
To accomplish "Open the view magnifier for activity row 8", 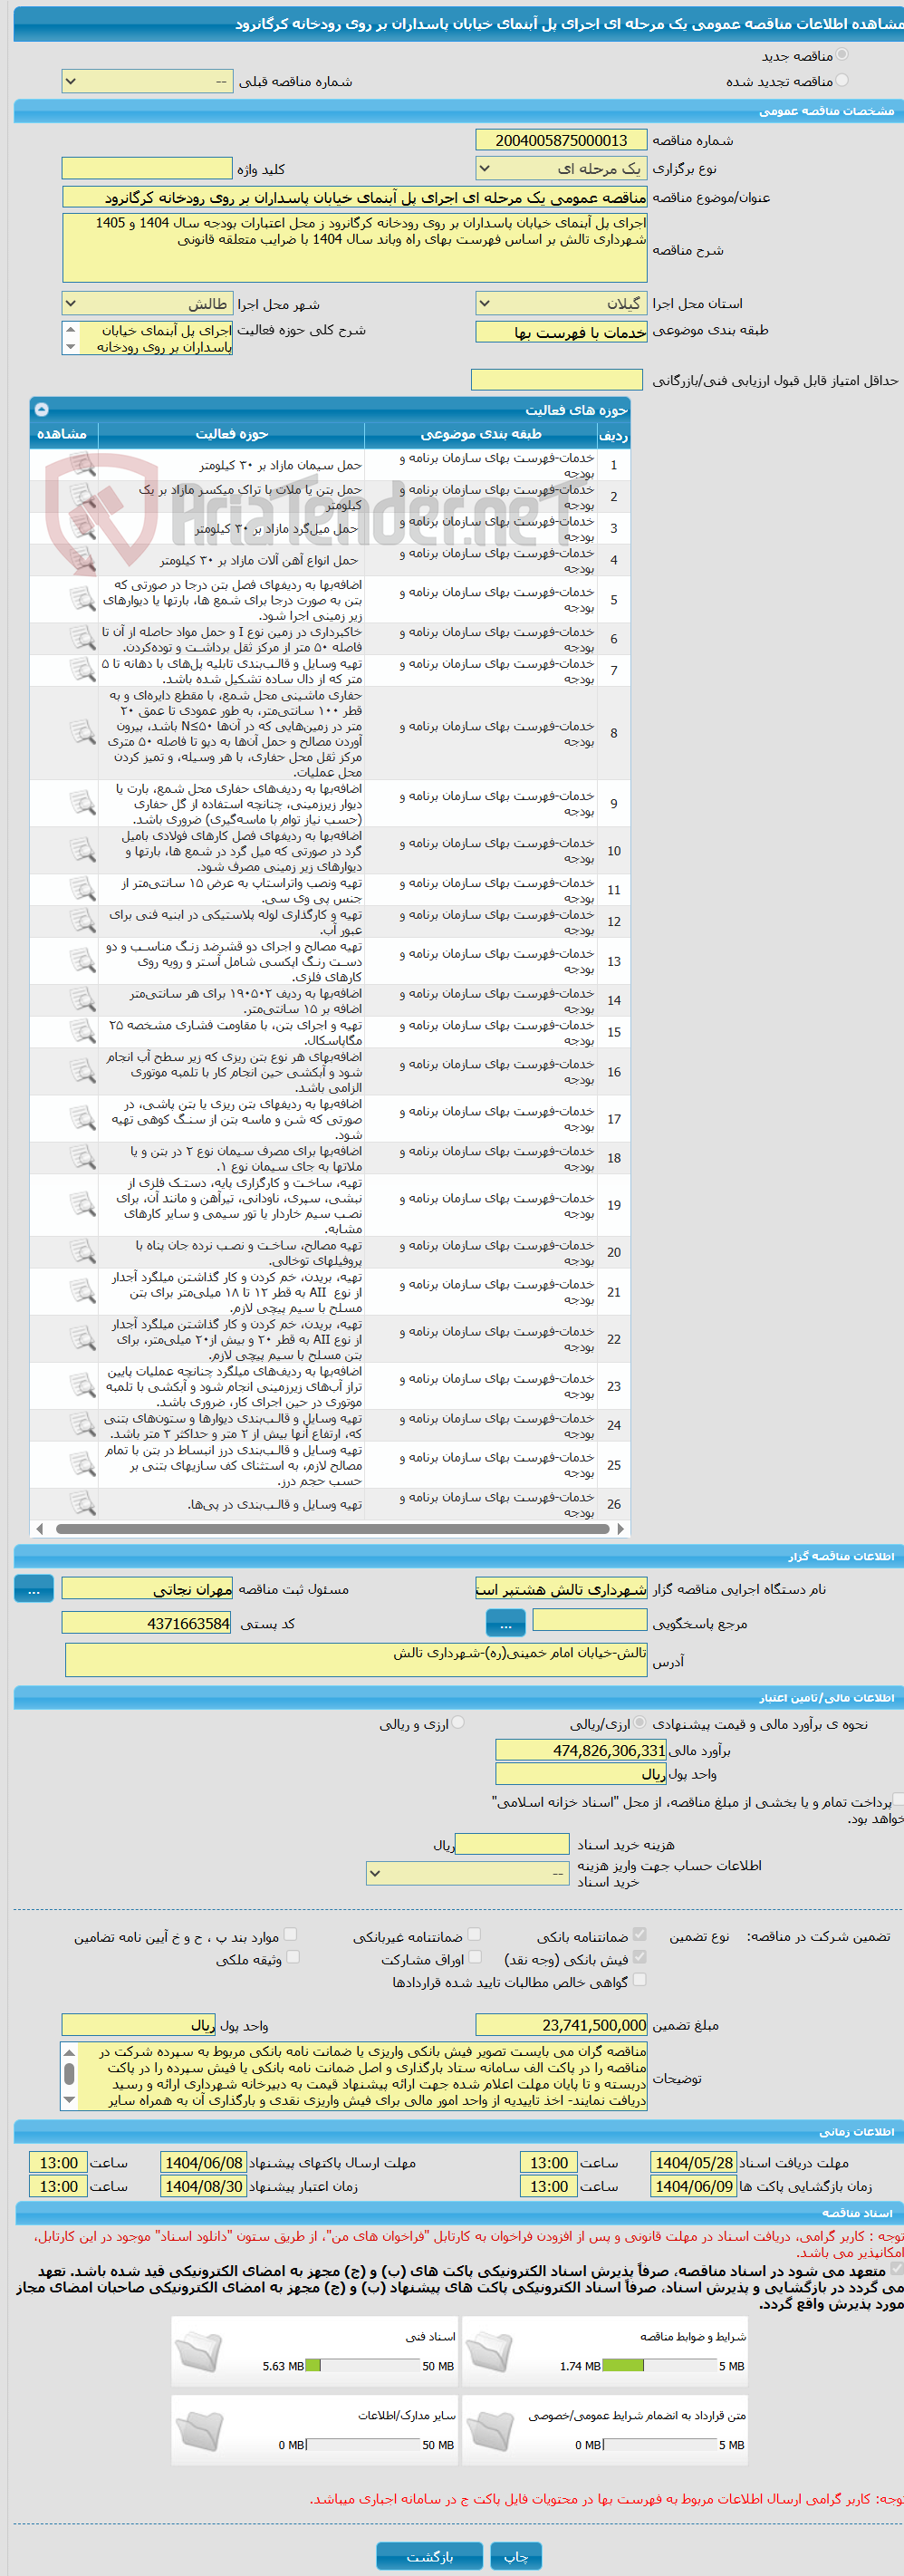I will (82, 732).
